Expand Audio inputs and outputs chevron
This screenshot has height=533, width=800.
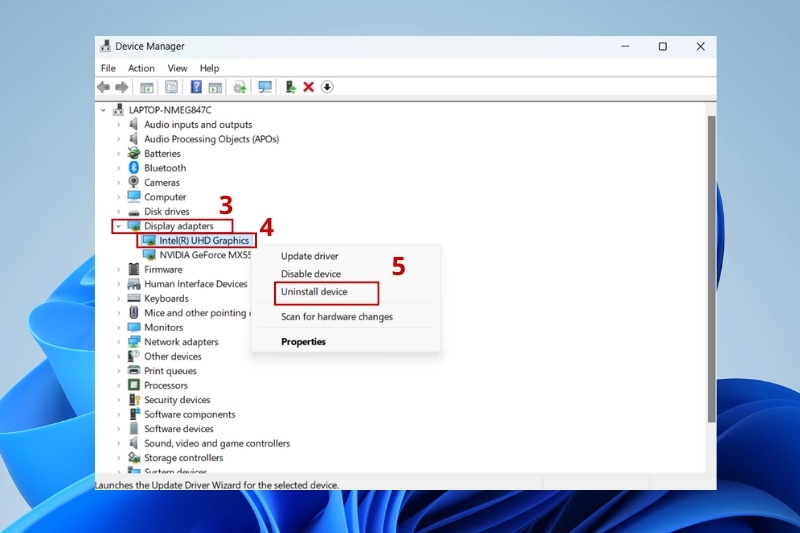click(x=118, y=124)
